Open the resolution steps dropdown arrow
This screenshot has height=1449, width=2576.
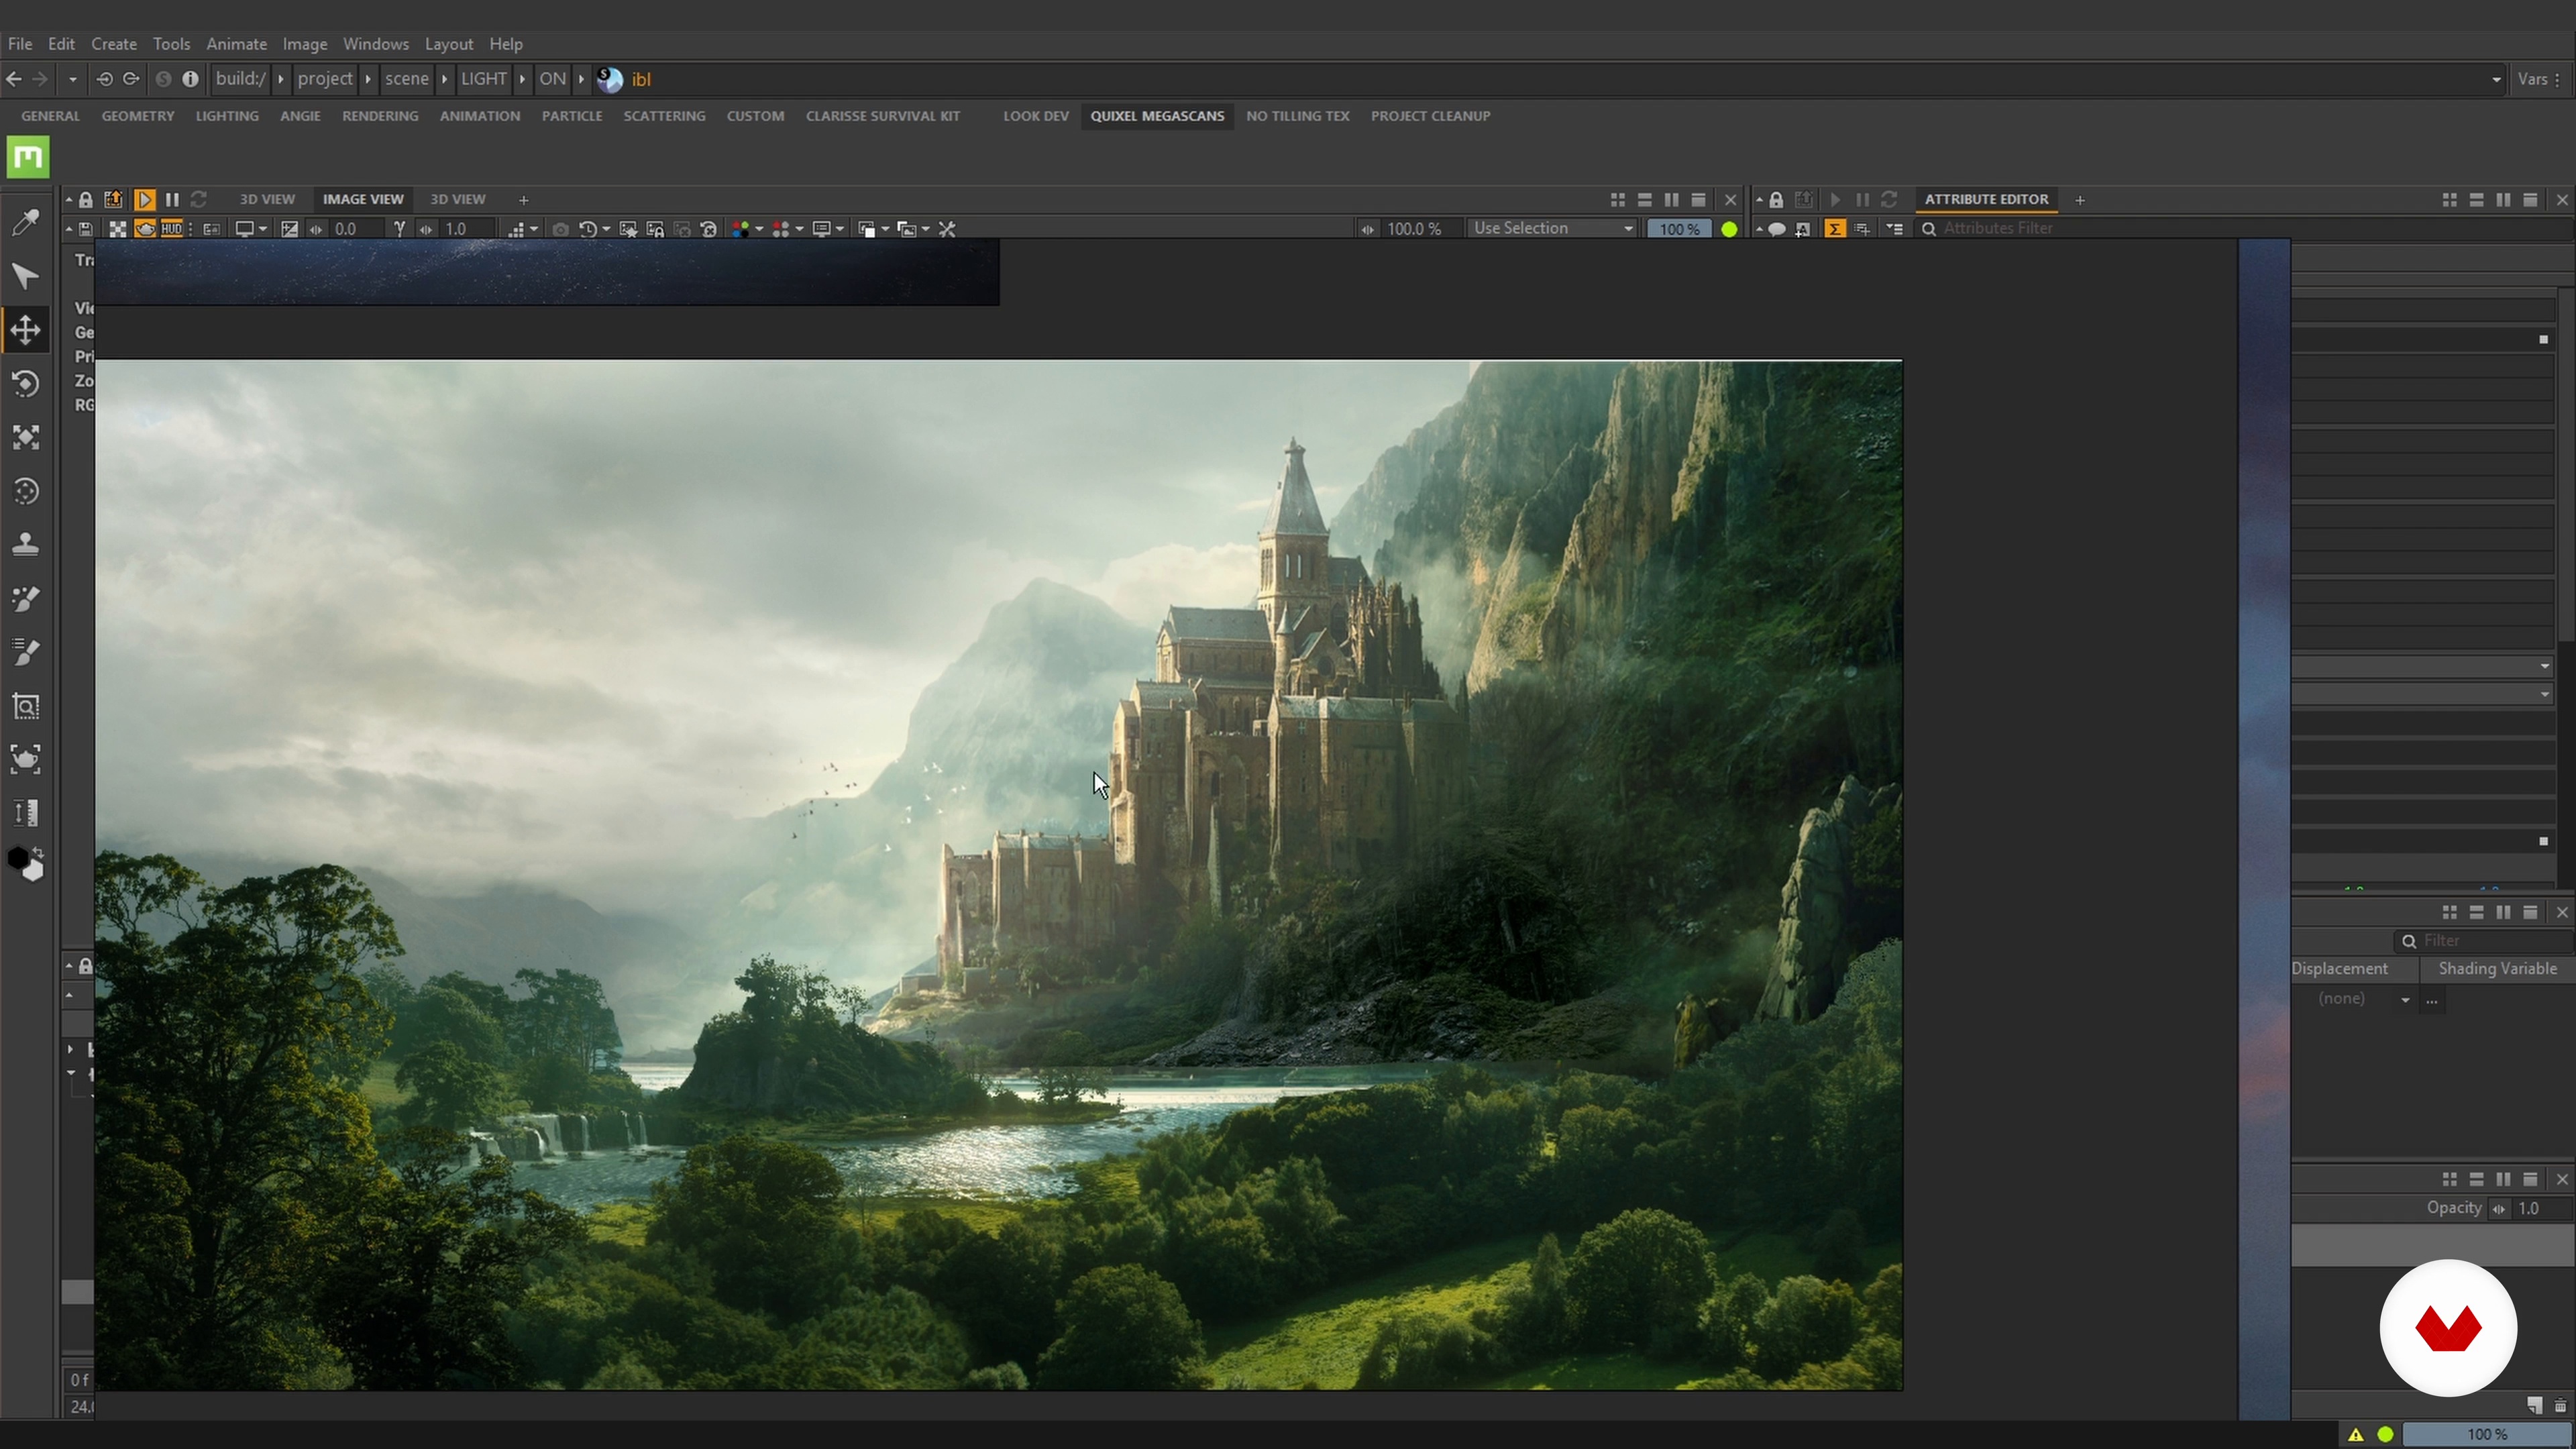[534, 229]
